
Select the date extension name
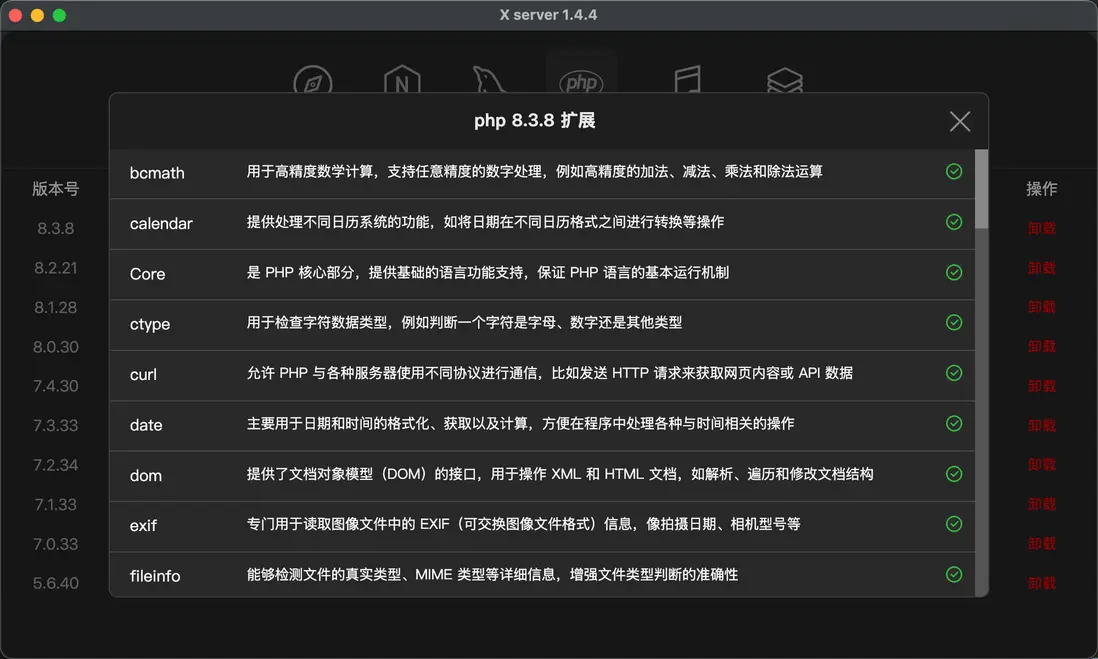coord(146,425)
